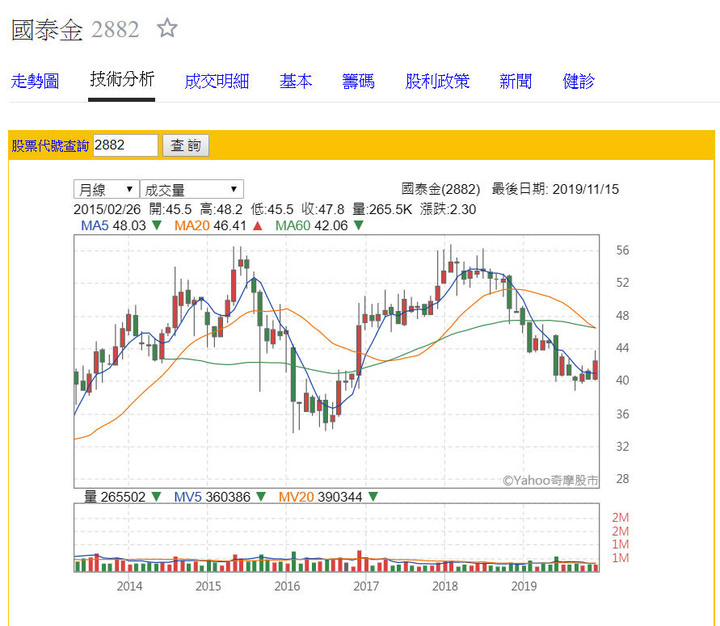Open the 走勢圖 tab
720x626 pixels.
(x=35, y=81)
